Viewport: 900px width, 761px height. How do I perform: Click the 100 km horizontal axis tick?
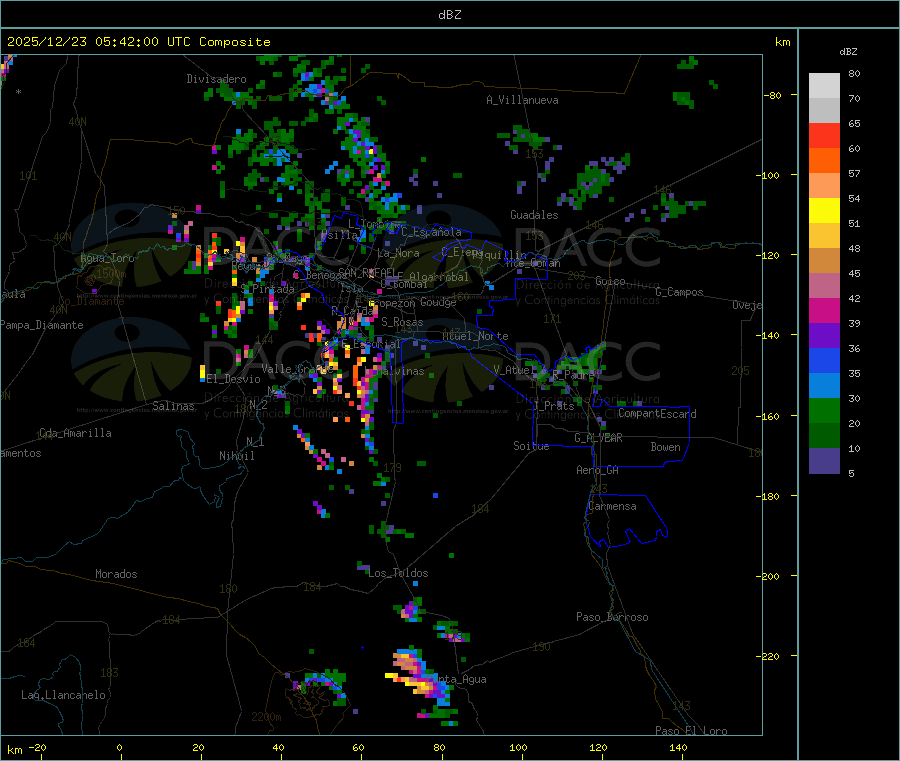pyautogui.click(x=518, y=747)
